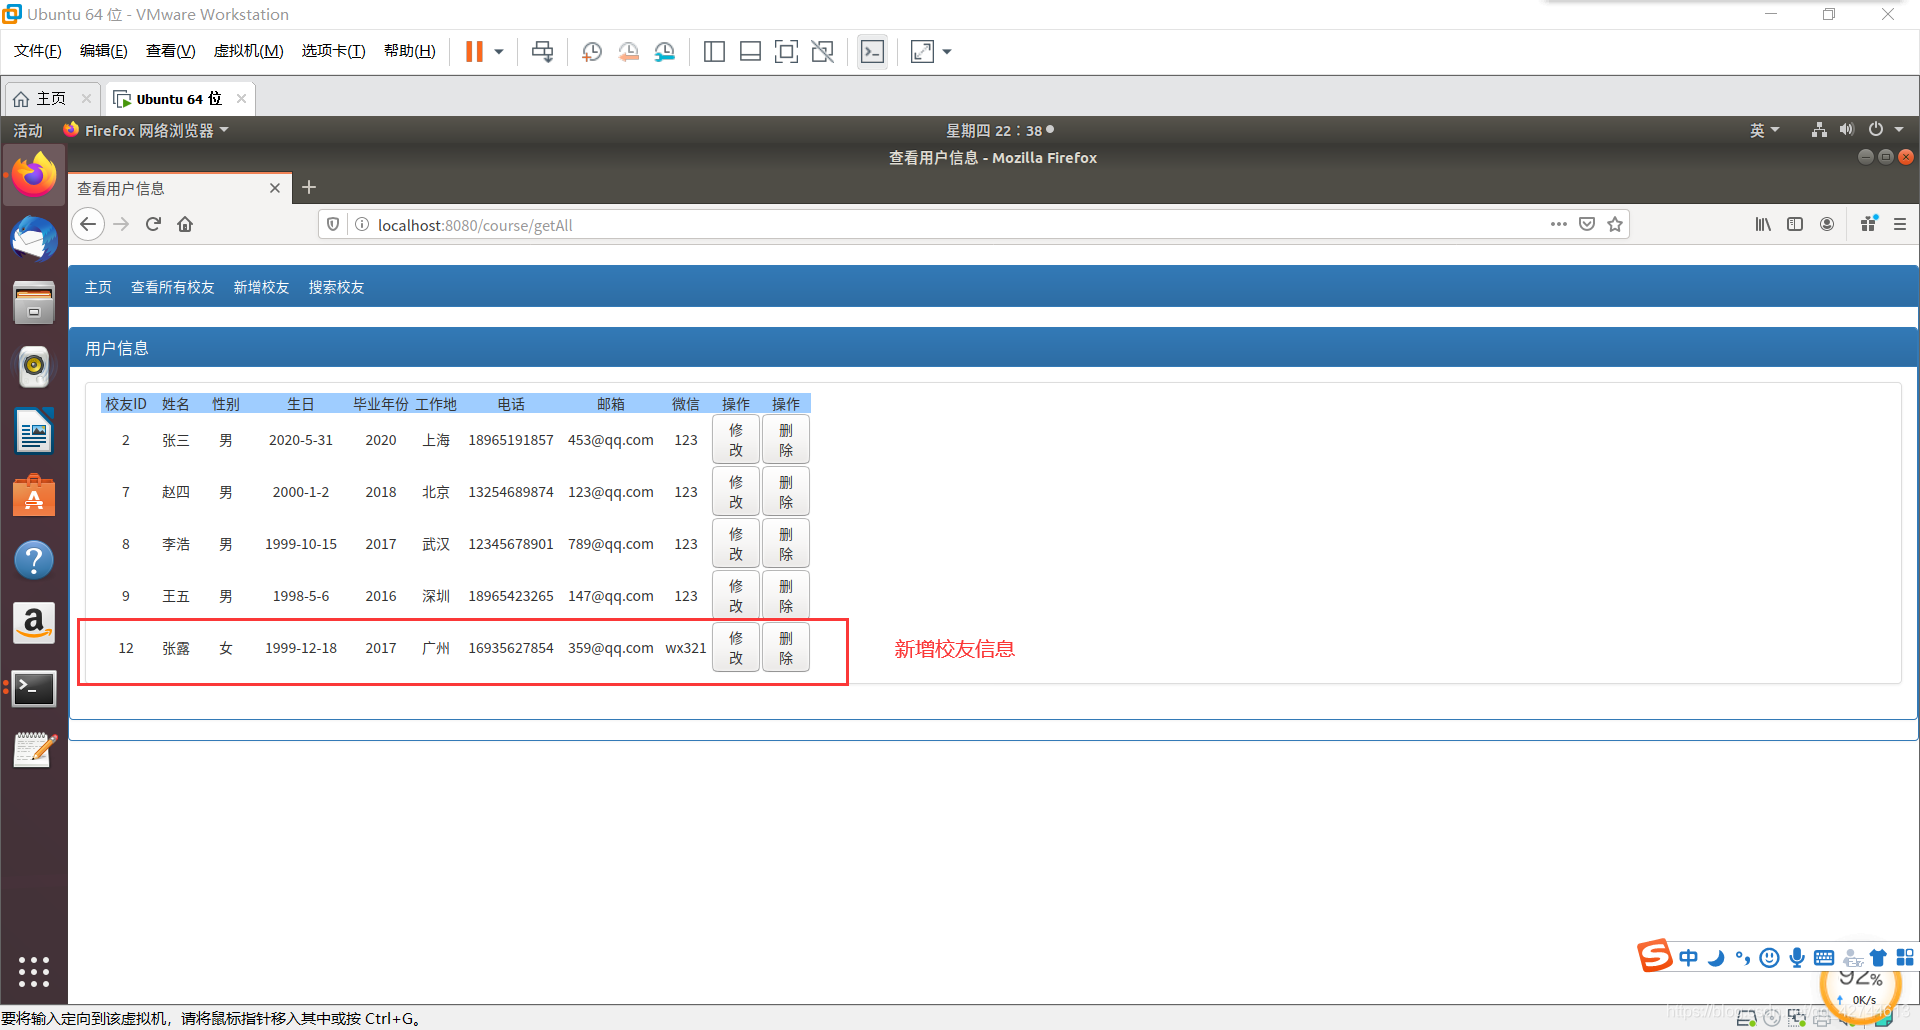Click 删除 button for 张三 row
1920x1030 pixels.
(x=786, y=440)
